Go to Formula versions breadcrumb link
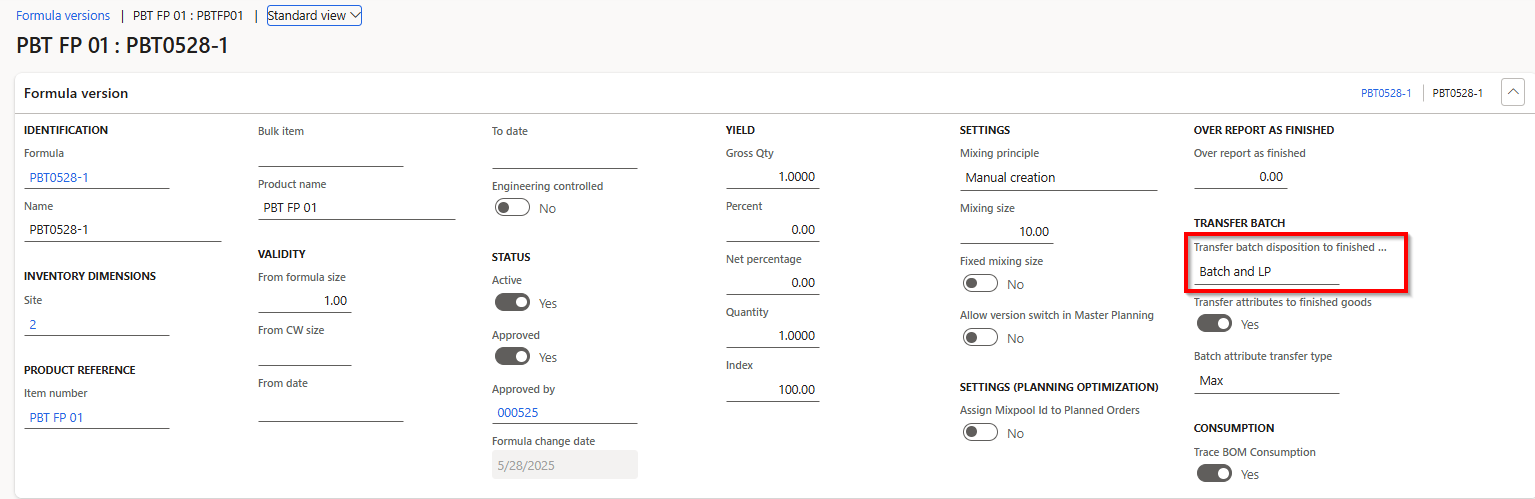This screenshot has width=1535, height=499. point(63,16)
